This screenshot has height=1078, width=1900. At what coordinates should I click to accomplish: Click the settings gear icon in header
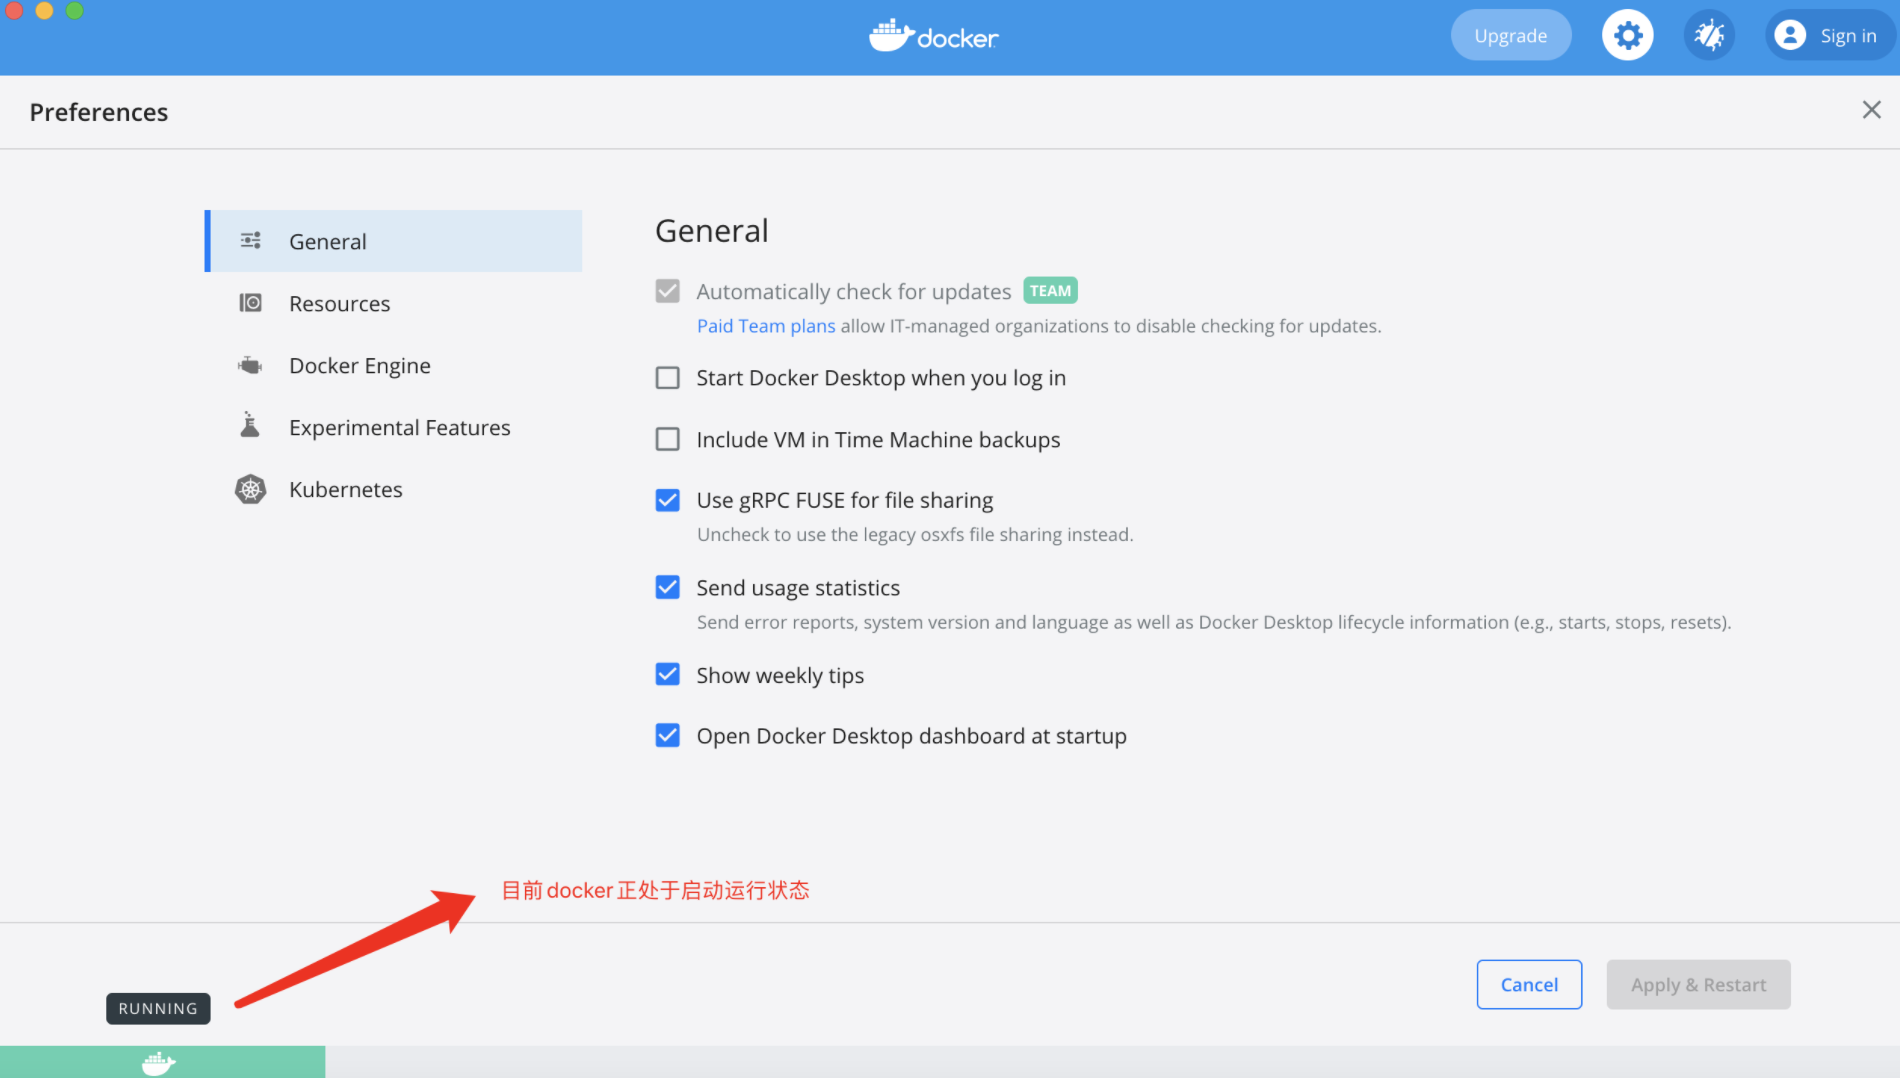click(x=1627, y=36)
